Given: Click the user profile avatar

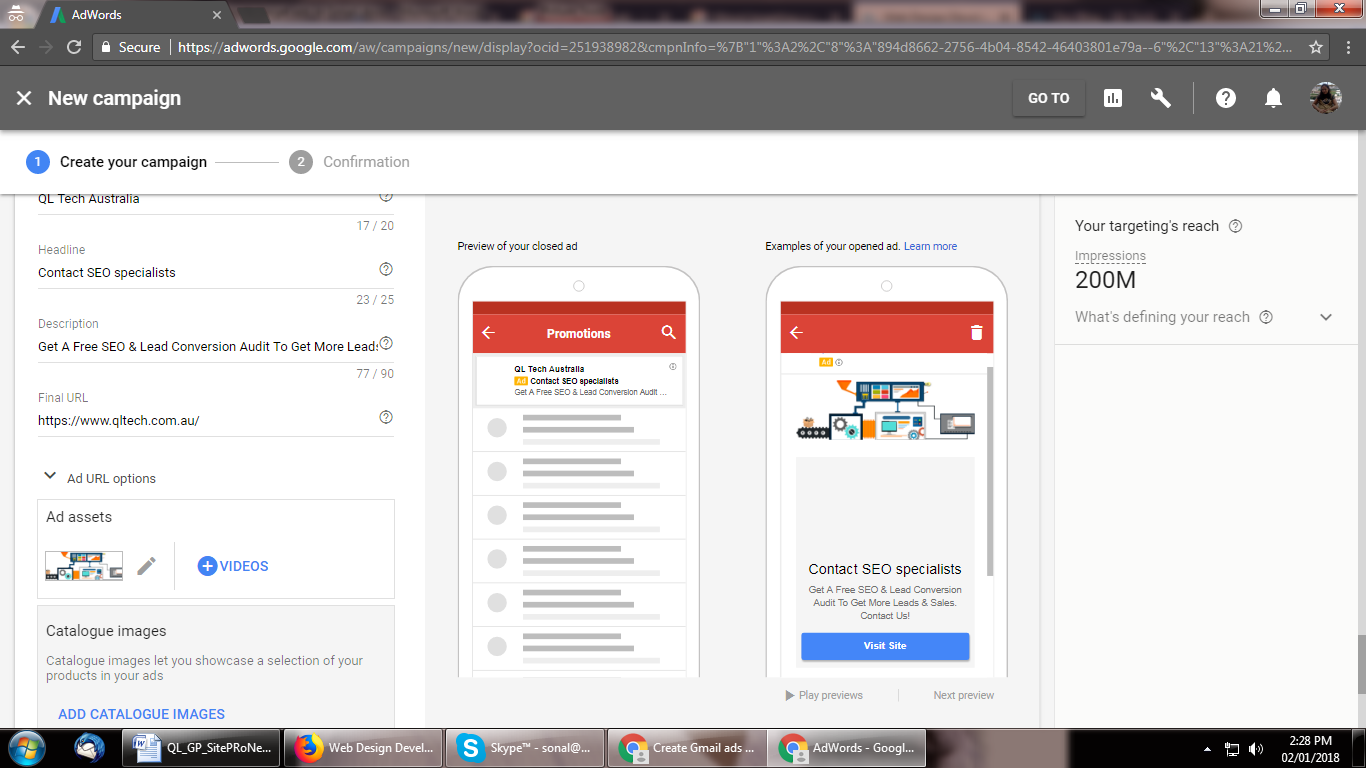Looking at the screenshot, I should (1325, 98).
